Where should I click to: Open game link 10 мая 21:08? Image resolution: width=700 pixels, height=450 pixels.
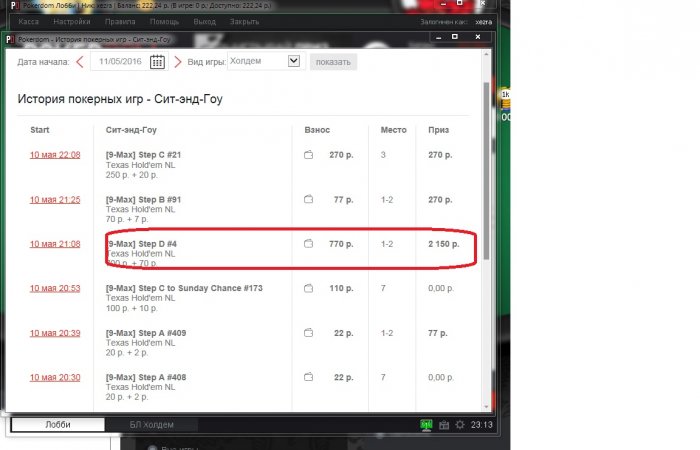(55, 244)
